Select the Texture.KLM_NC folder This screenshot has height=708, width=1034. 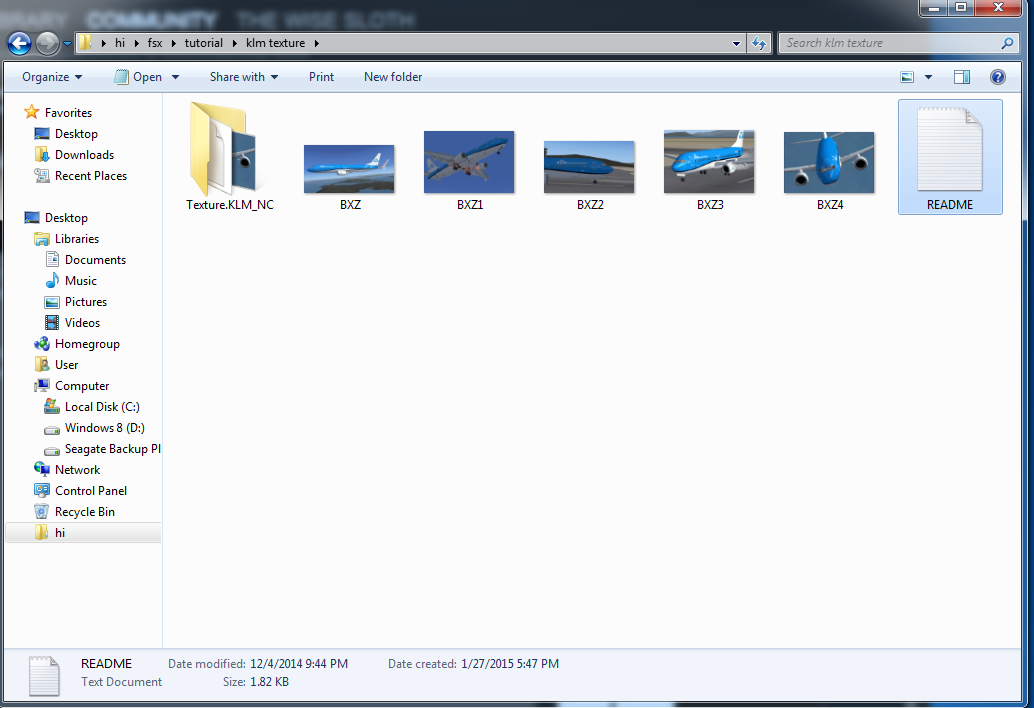tap(229, 157)
